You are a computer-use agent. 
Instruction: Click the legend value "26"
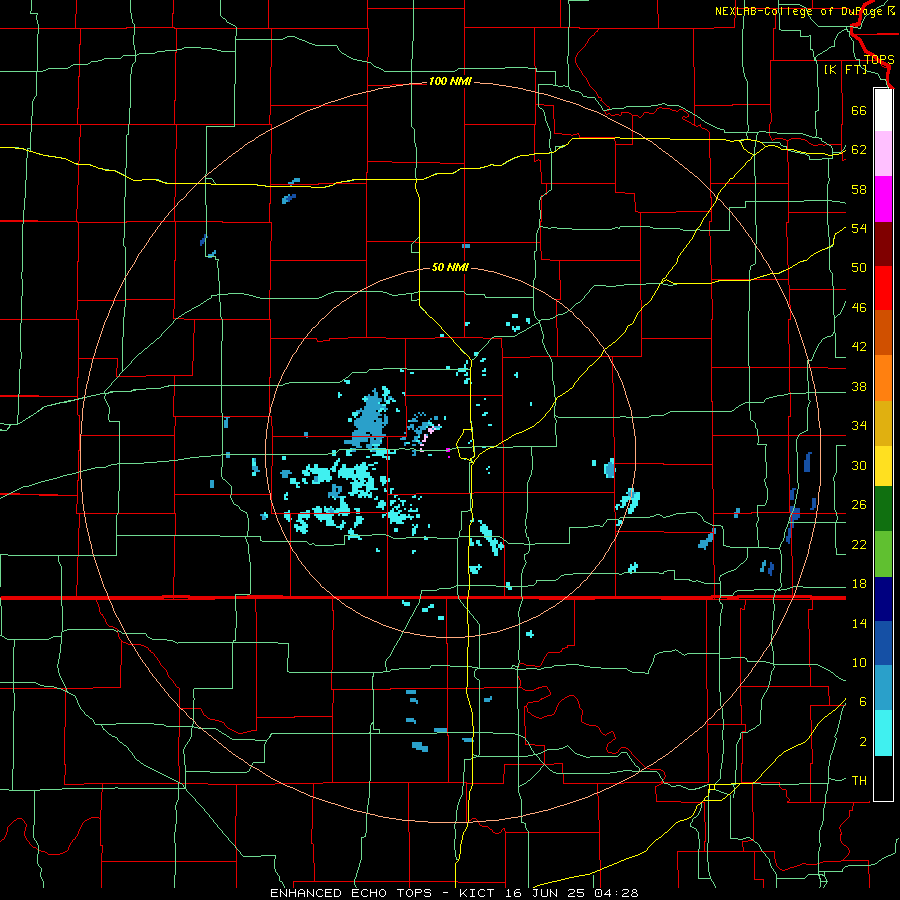(x=859, y=505)
